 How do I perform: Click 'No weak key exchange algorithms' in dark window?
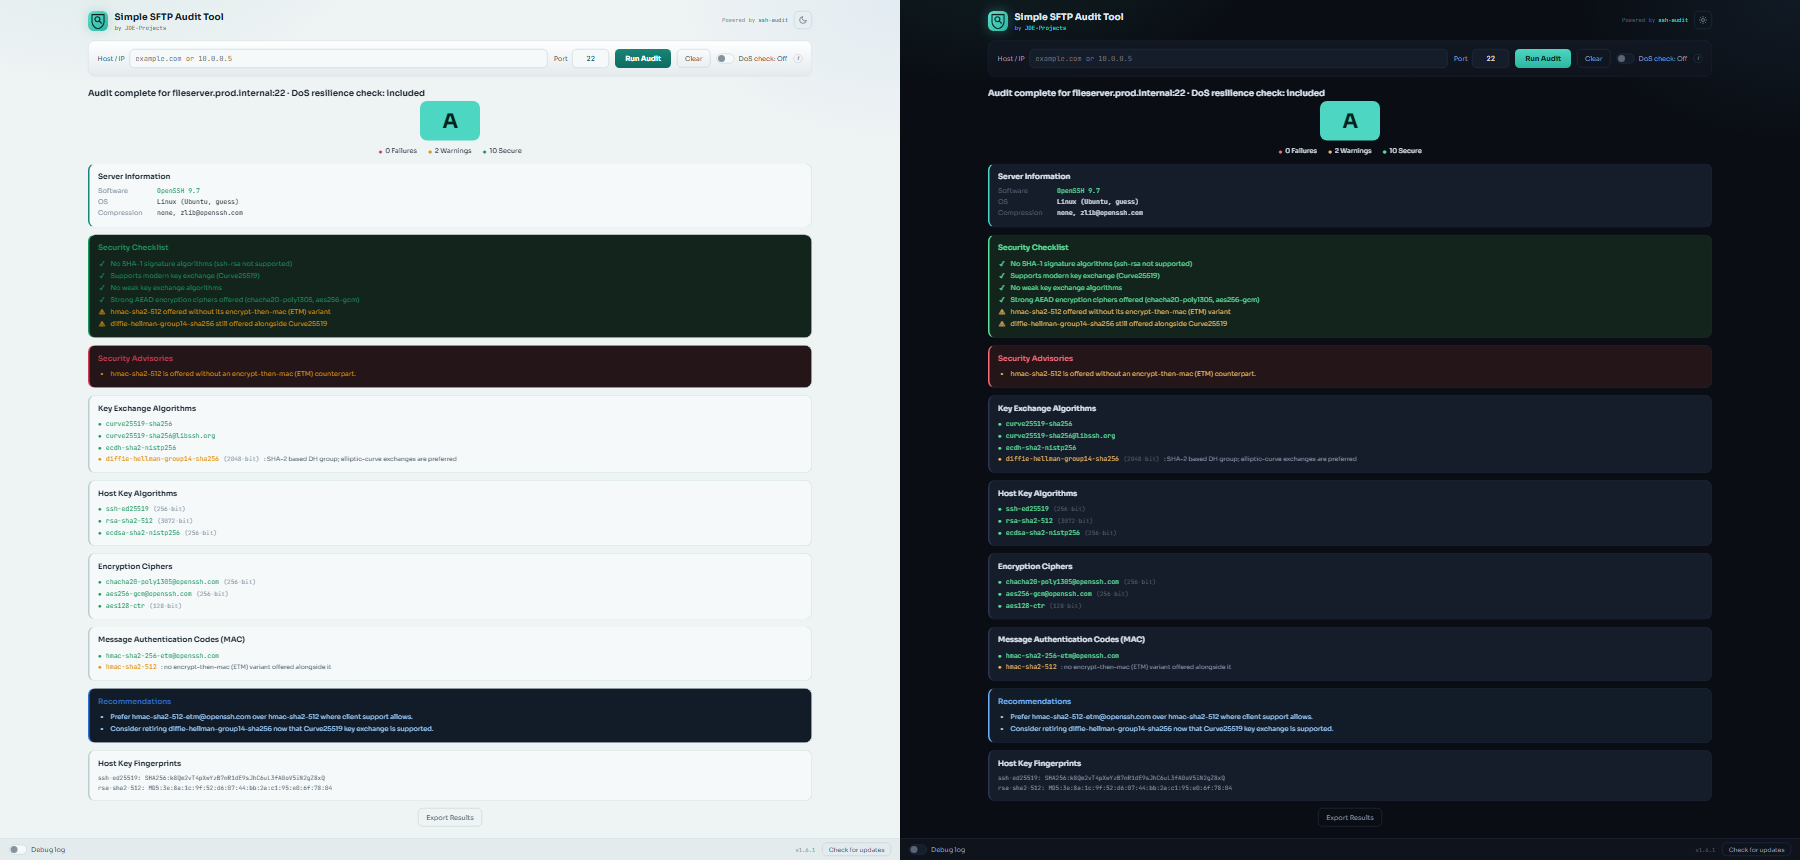tap(1066, 288)
